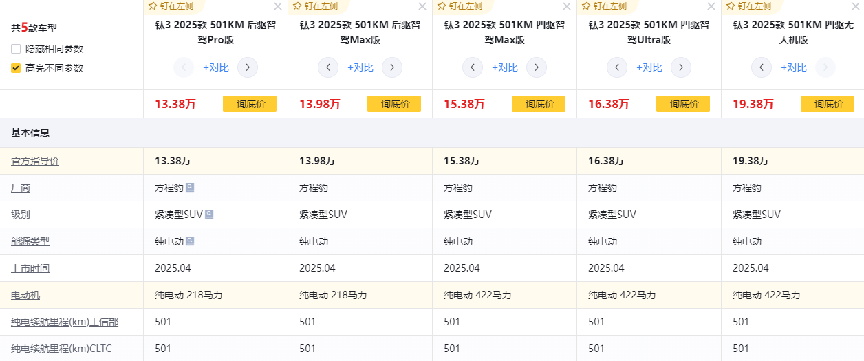Click the info icon beside first 方程豹
This screenshot has width=864, height=361.
[190, 187]
